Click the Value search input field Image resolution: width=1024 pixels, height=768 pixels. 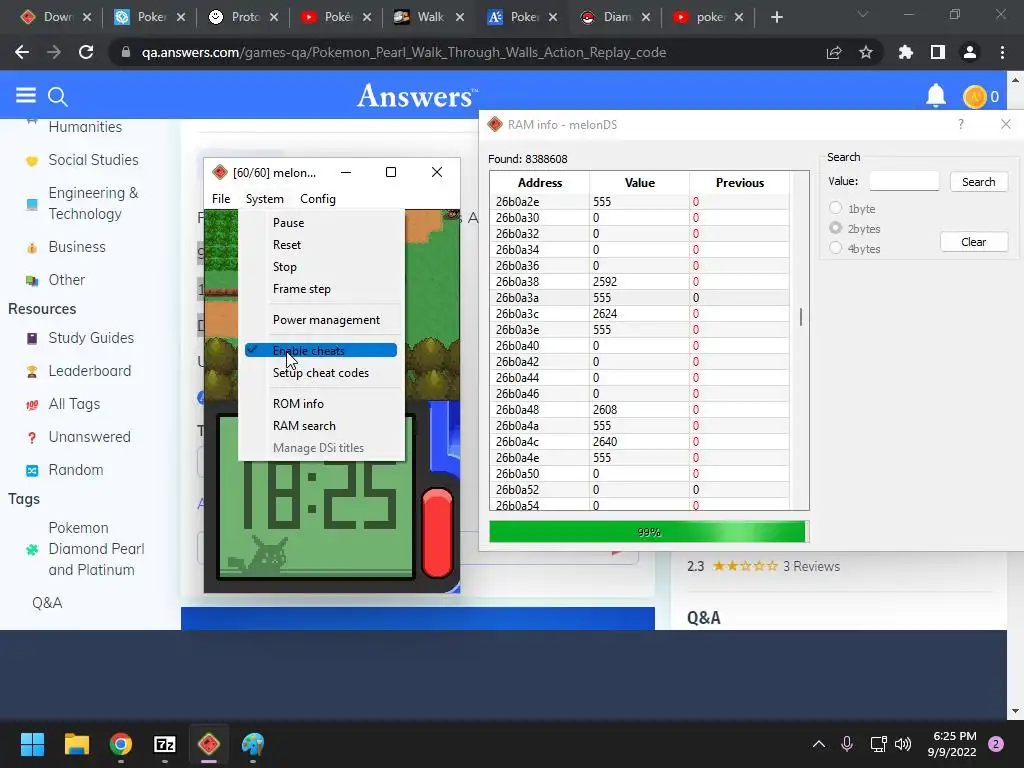[904, 181]
